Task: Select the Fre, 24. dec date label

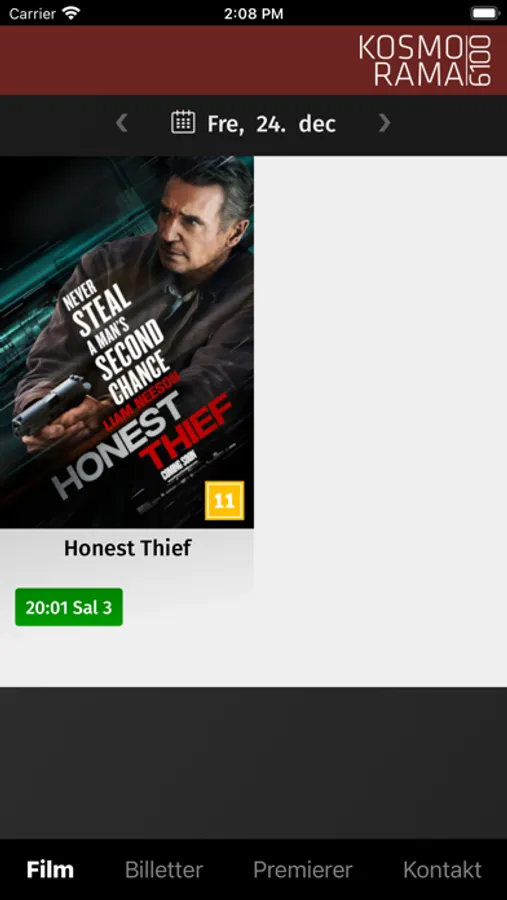Action: (x=272, y=124)
